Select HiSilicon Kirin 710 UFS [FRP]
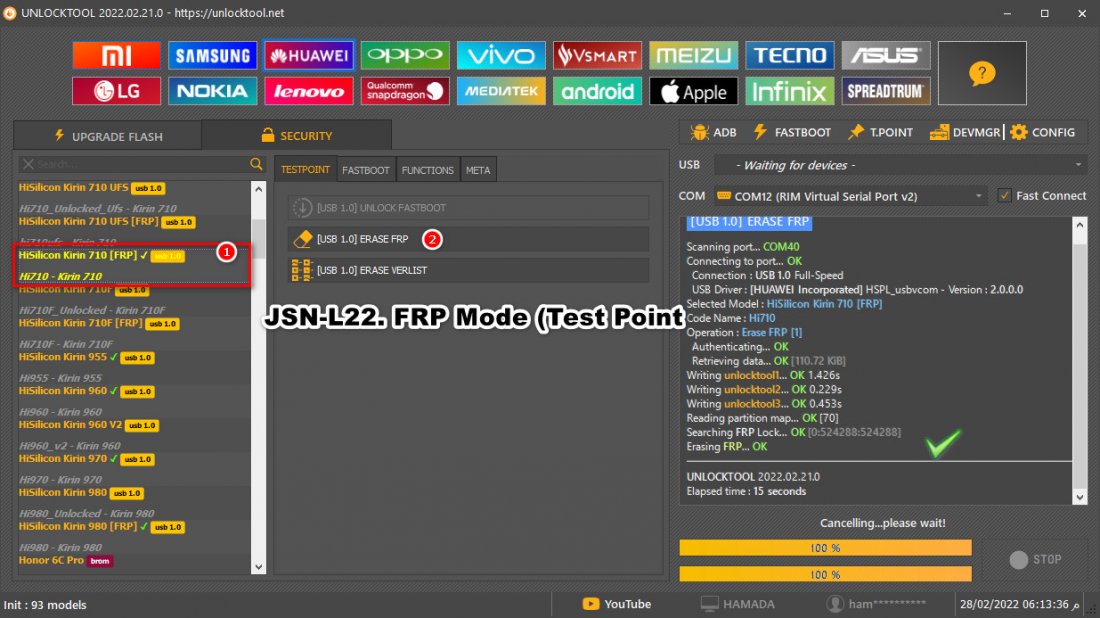The image size is (1100, 618). click(107, 222)
